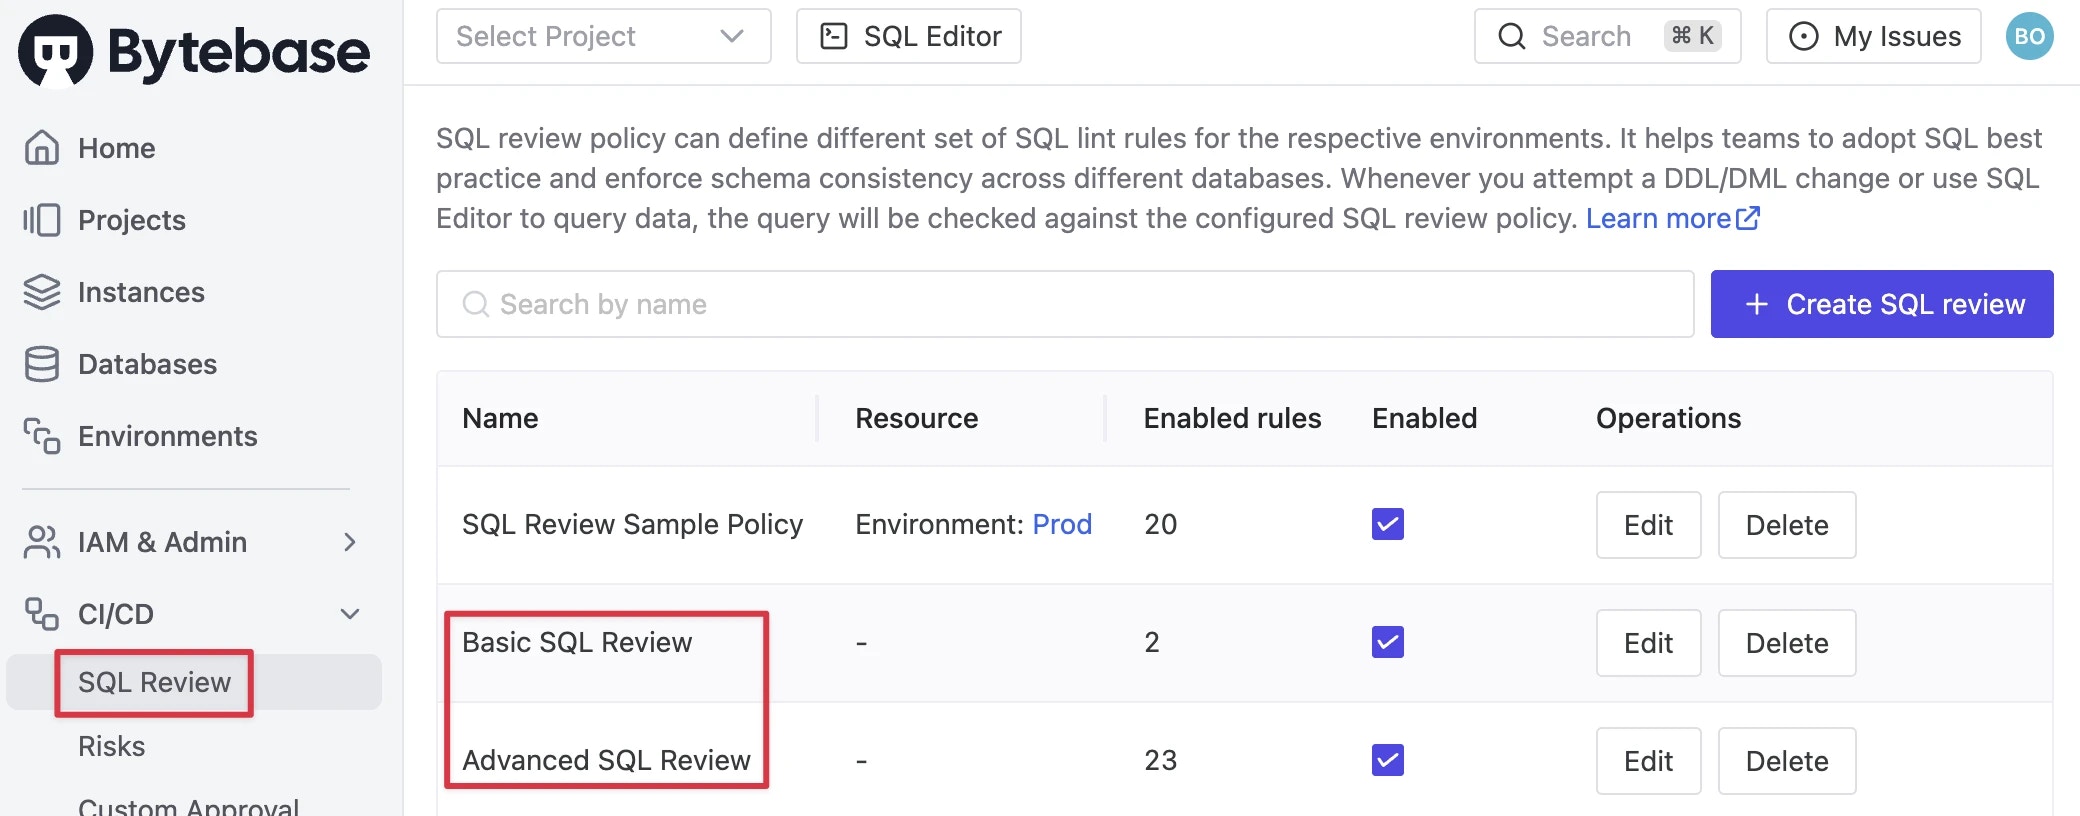Viewport: 2080px width, 816px height.
Task: Click the SQL Review Sample Policy name
Action: [x=632, y=524]
